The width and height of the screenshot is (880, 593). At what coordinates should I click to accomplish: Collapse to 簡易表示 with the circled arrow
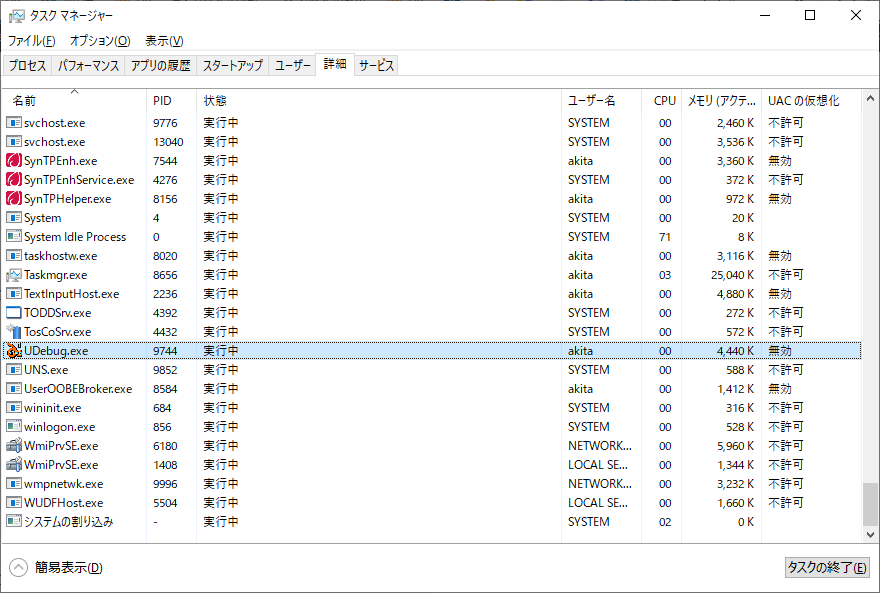pyautogui.click(x=18, y=568)
